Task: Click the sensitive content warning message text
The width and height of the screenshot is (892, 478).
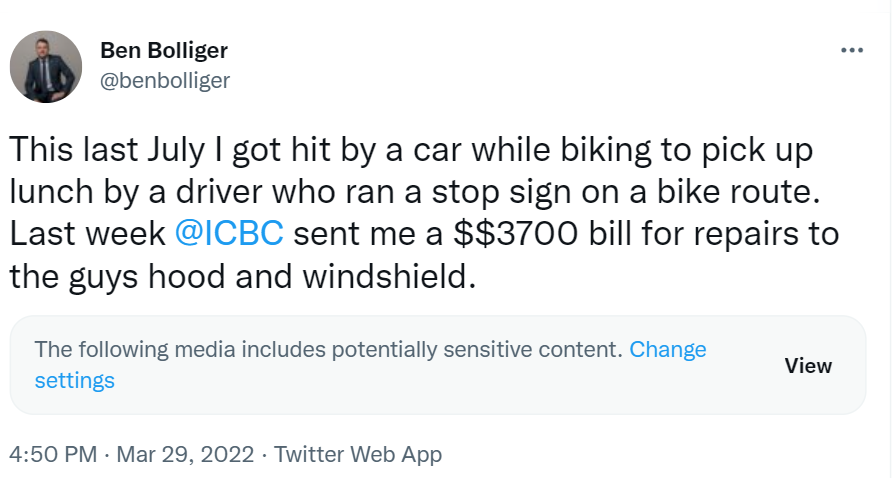Action: (328, 350)
